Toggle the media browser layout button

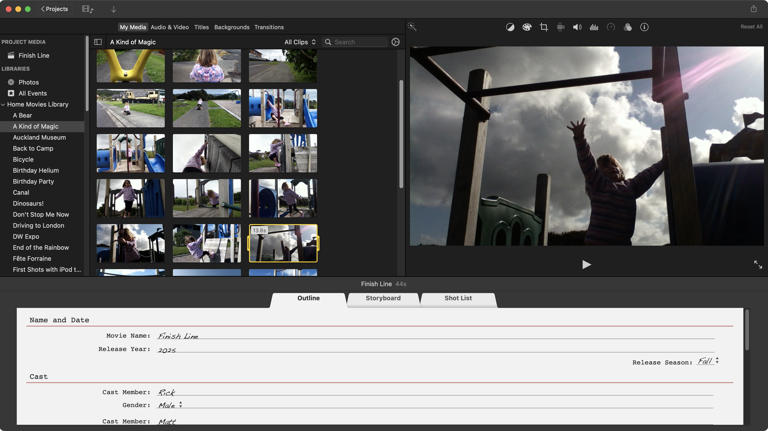tap(88, 9)
